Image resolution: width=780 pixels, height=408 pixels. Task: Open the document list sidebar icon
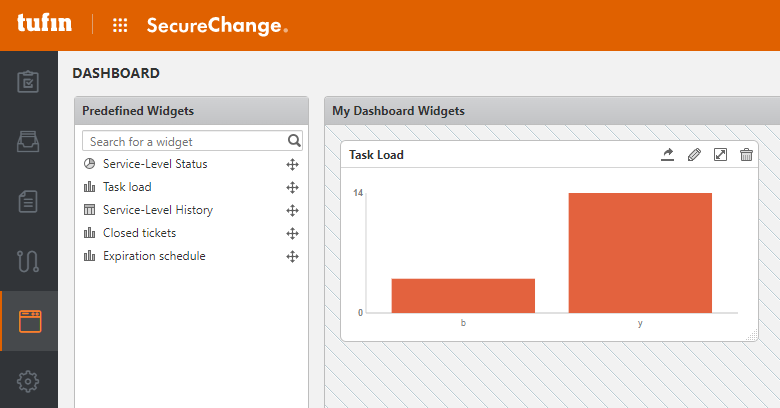[x=29, y=202]
